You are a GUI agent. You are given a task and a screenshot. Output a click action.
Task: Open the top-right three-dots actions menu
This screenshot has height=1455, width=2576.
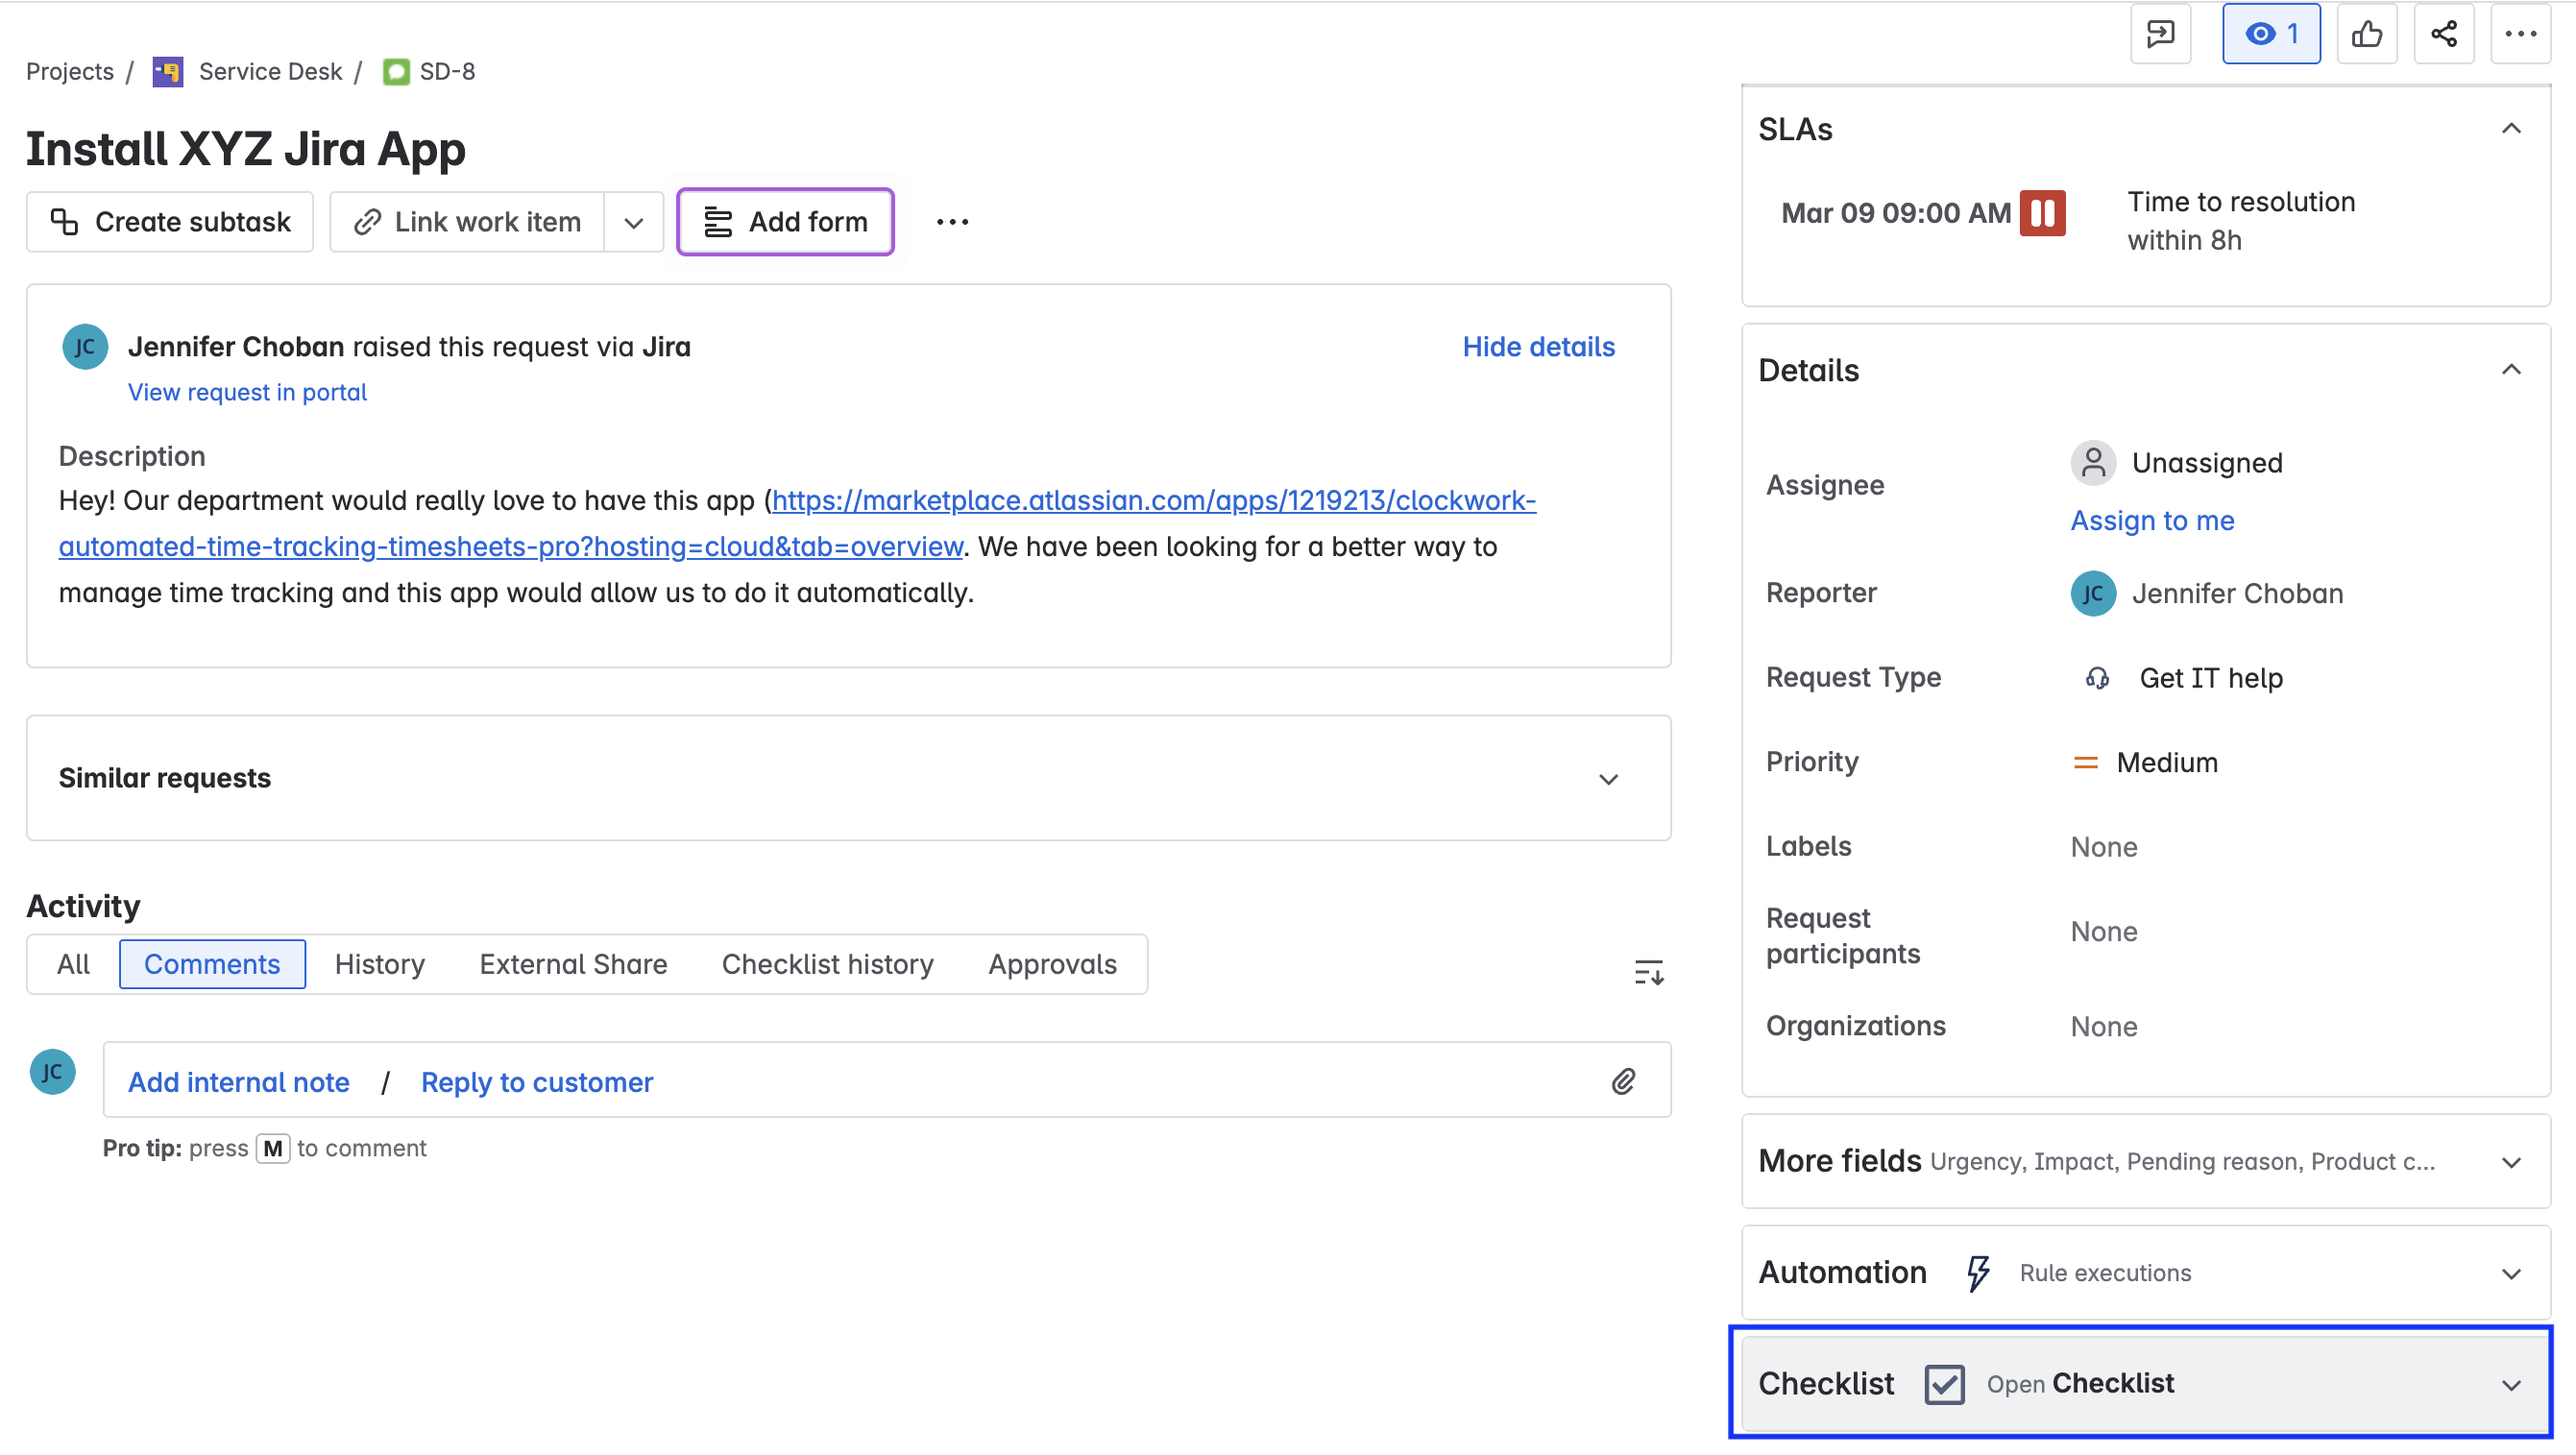coord(2520,34)
